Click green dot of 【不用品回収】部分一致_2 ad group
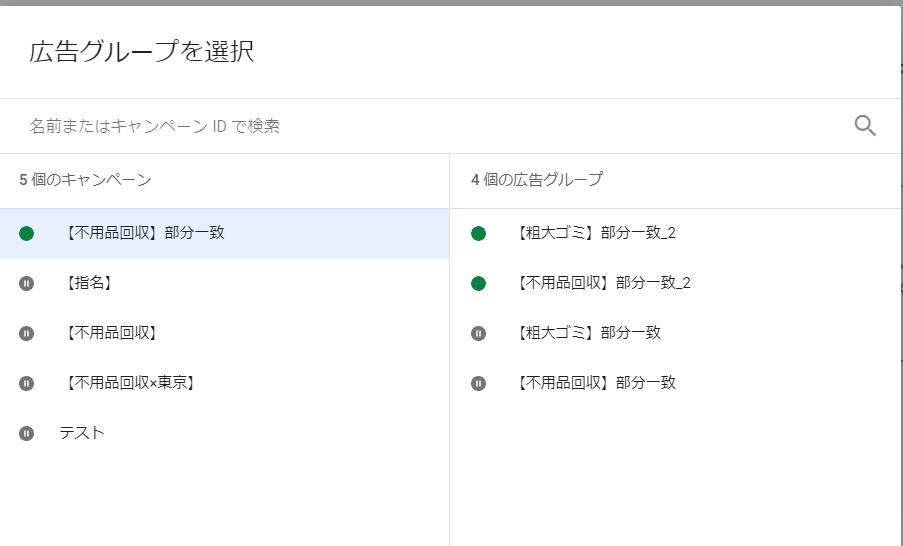This screenshot has height=546, width=903. tap(479, 283)
